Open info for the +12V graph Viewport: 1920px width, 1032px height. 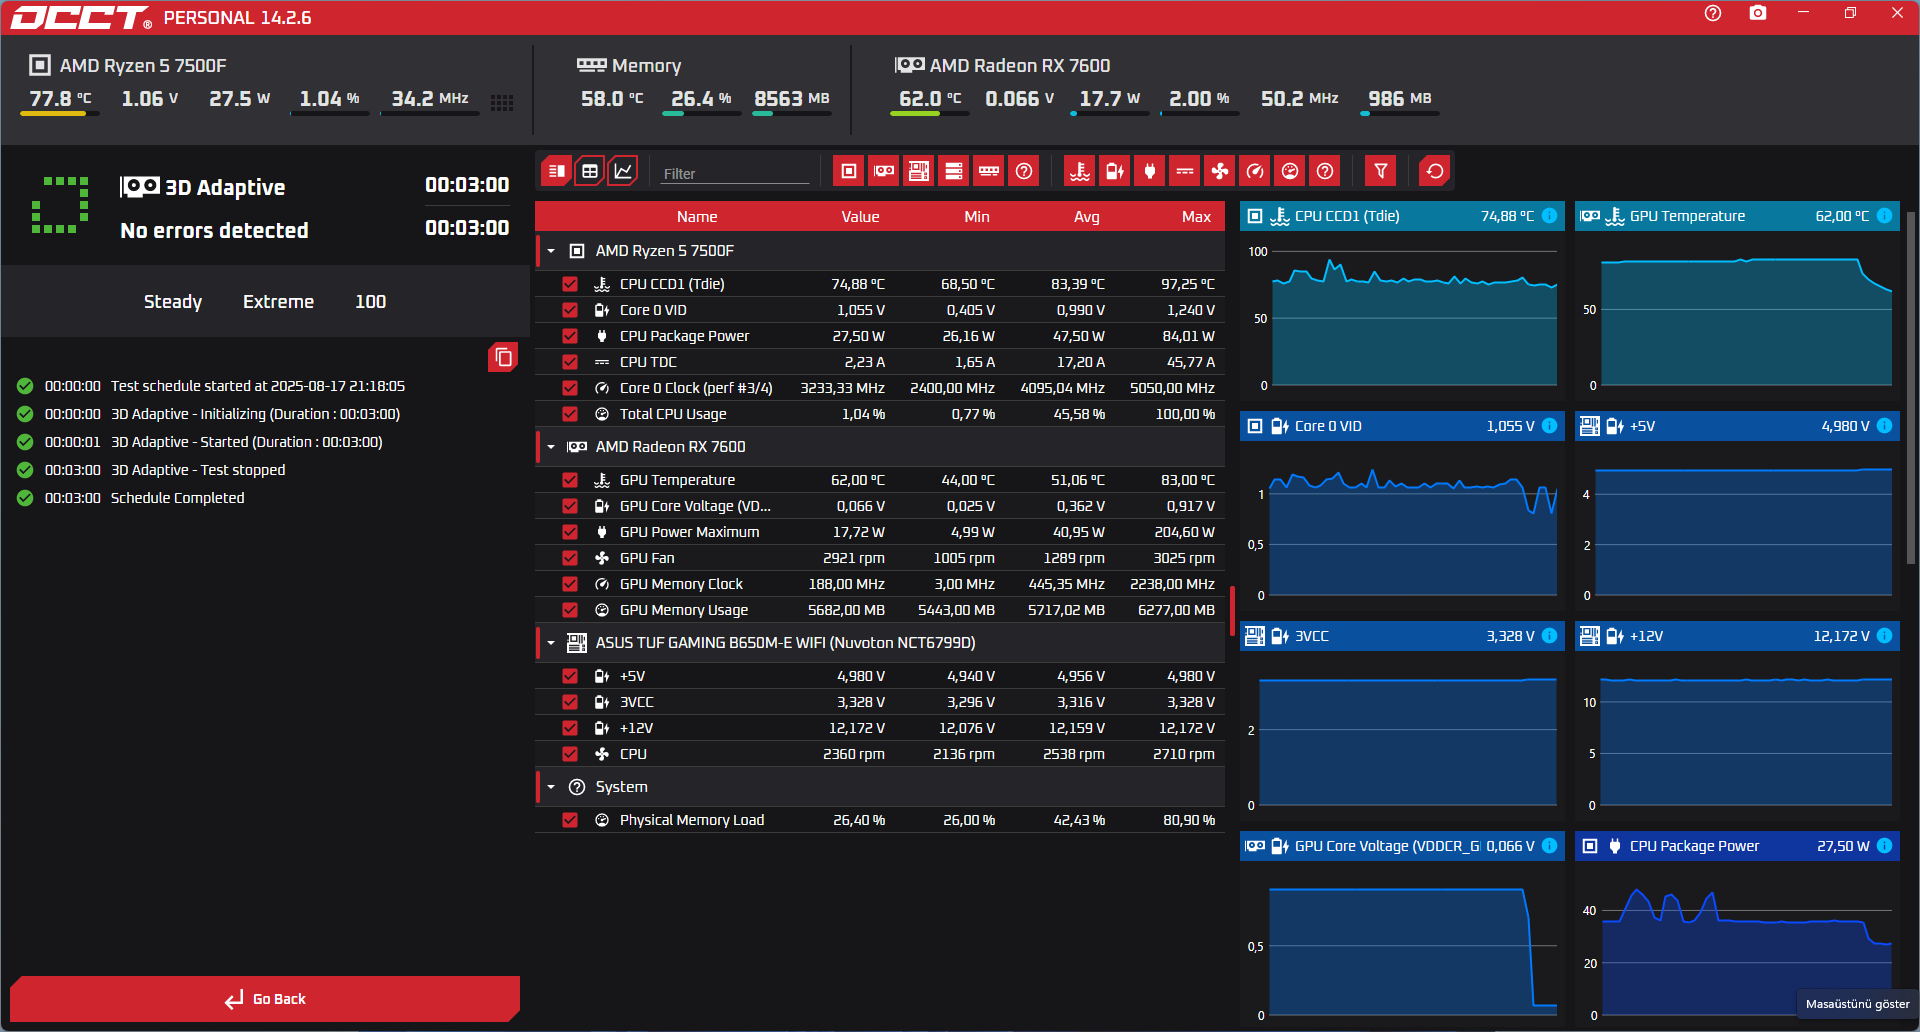[1885, 636]
